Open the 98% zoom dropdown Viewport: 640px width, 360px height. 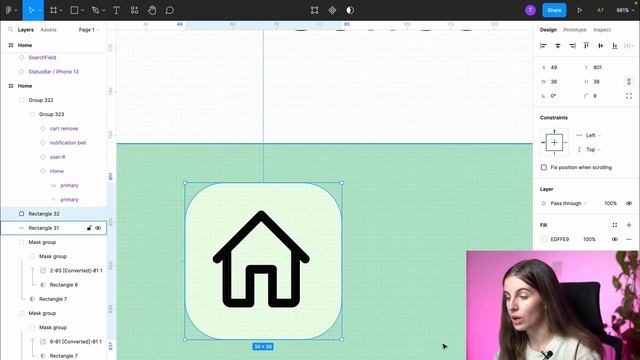(625, 10)
